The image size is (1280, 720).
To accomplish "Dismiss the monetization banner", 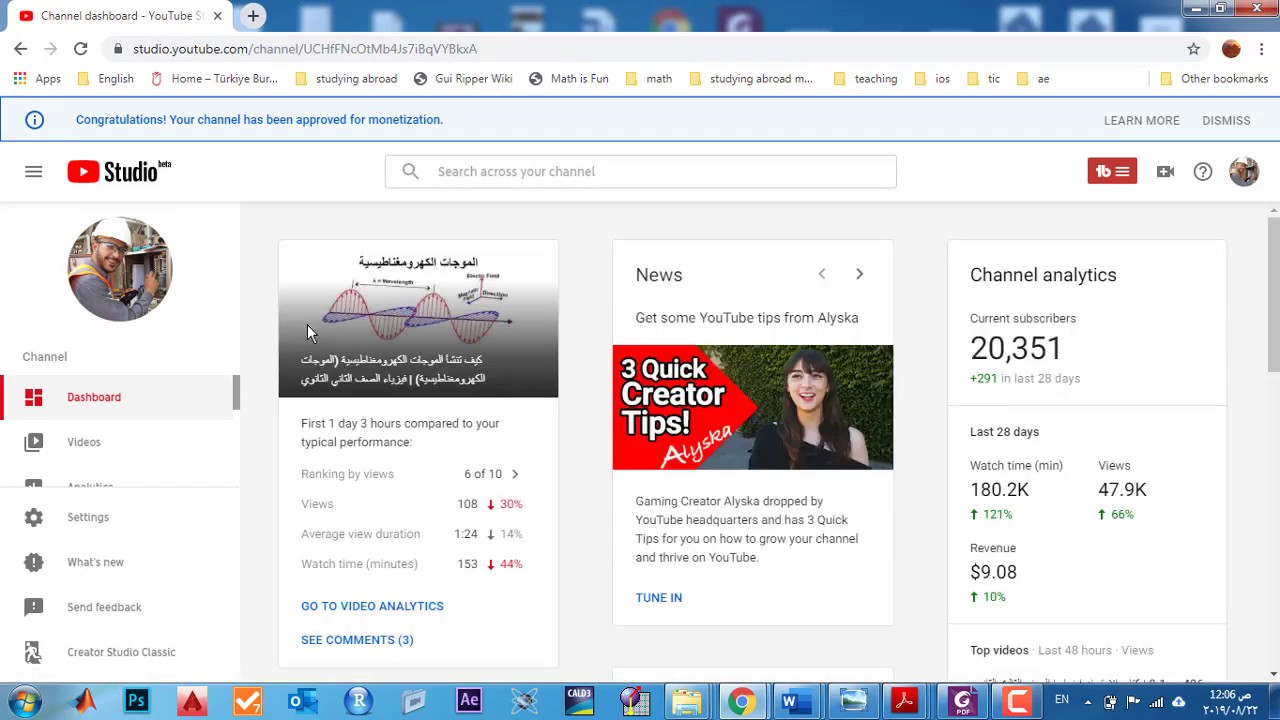I will [x=1226, y=120].
